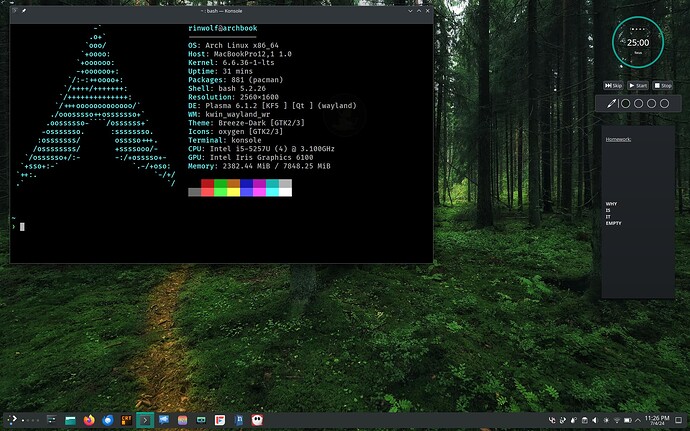Open the 11:26 PM clock calendar
The image size is (690, 431).
[x=657, y=420]
